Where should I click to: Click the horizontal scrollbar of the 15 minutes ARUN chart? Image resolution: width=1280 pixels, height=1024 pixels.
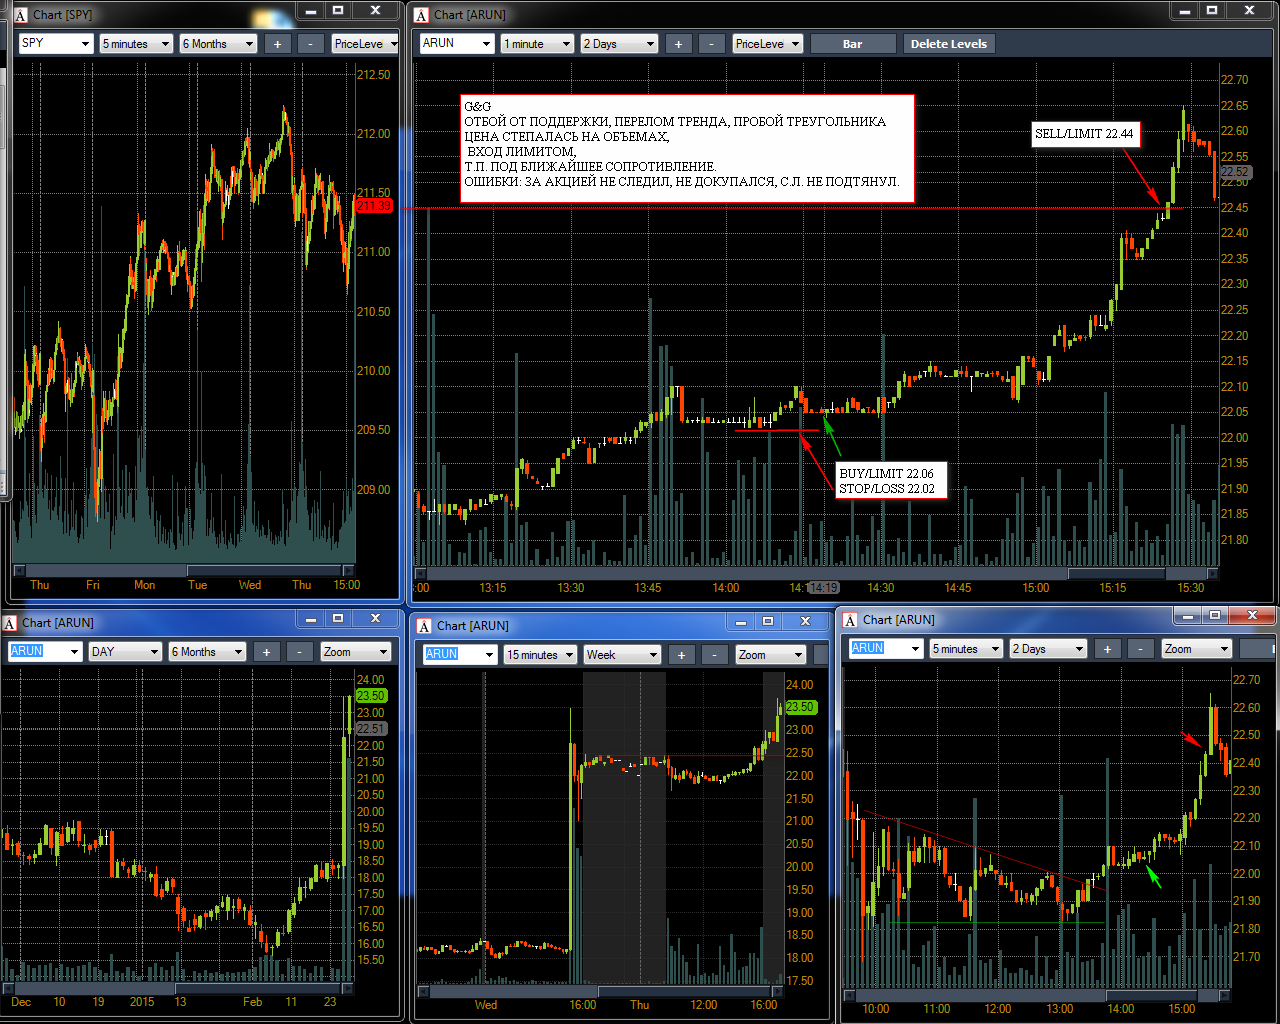point(601,991)
